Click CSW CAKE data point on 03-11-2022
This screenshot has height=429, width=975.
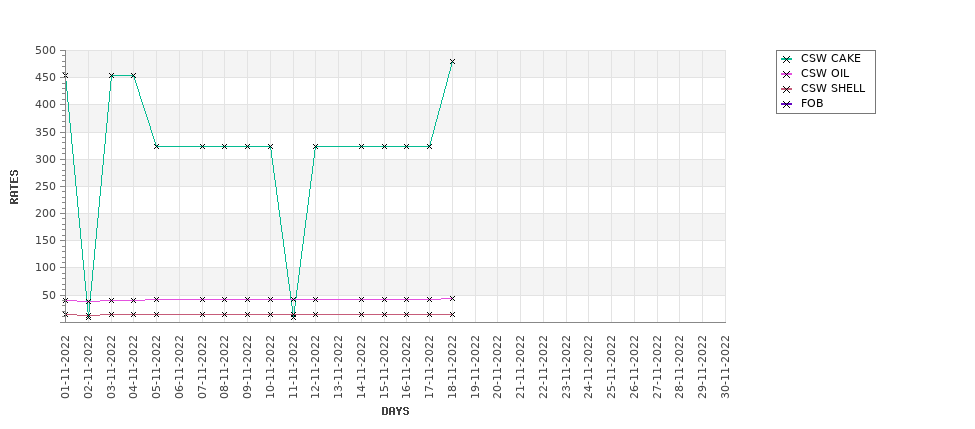[x=111, y=75]
